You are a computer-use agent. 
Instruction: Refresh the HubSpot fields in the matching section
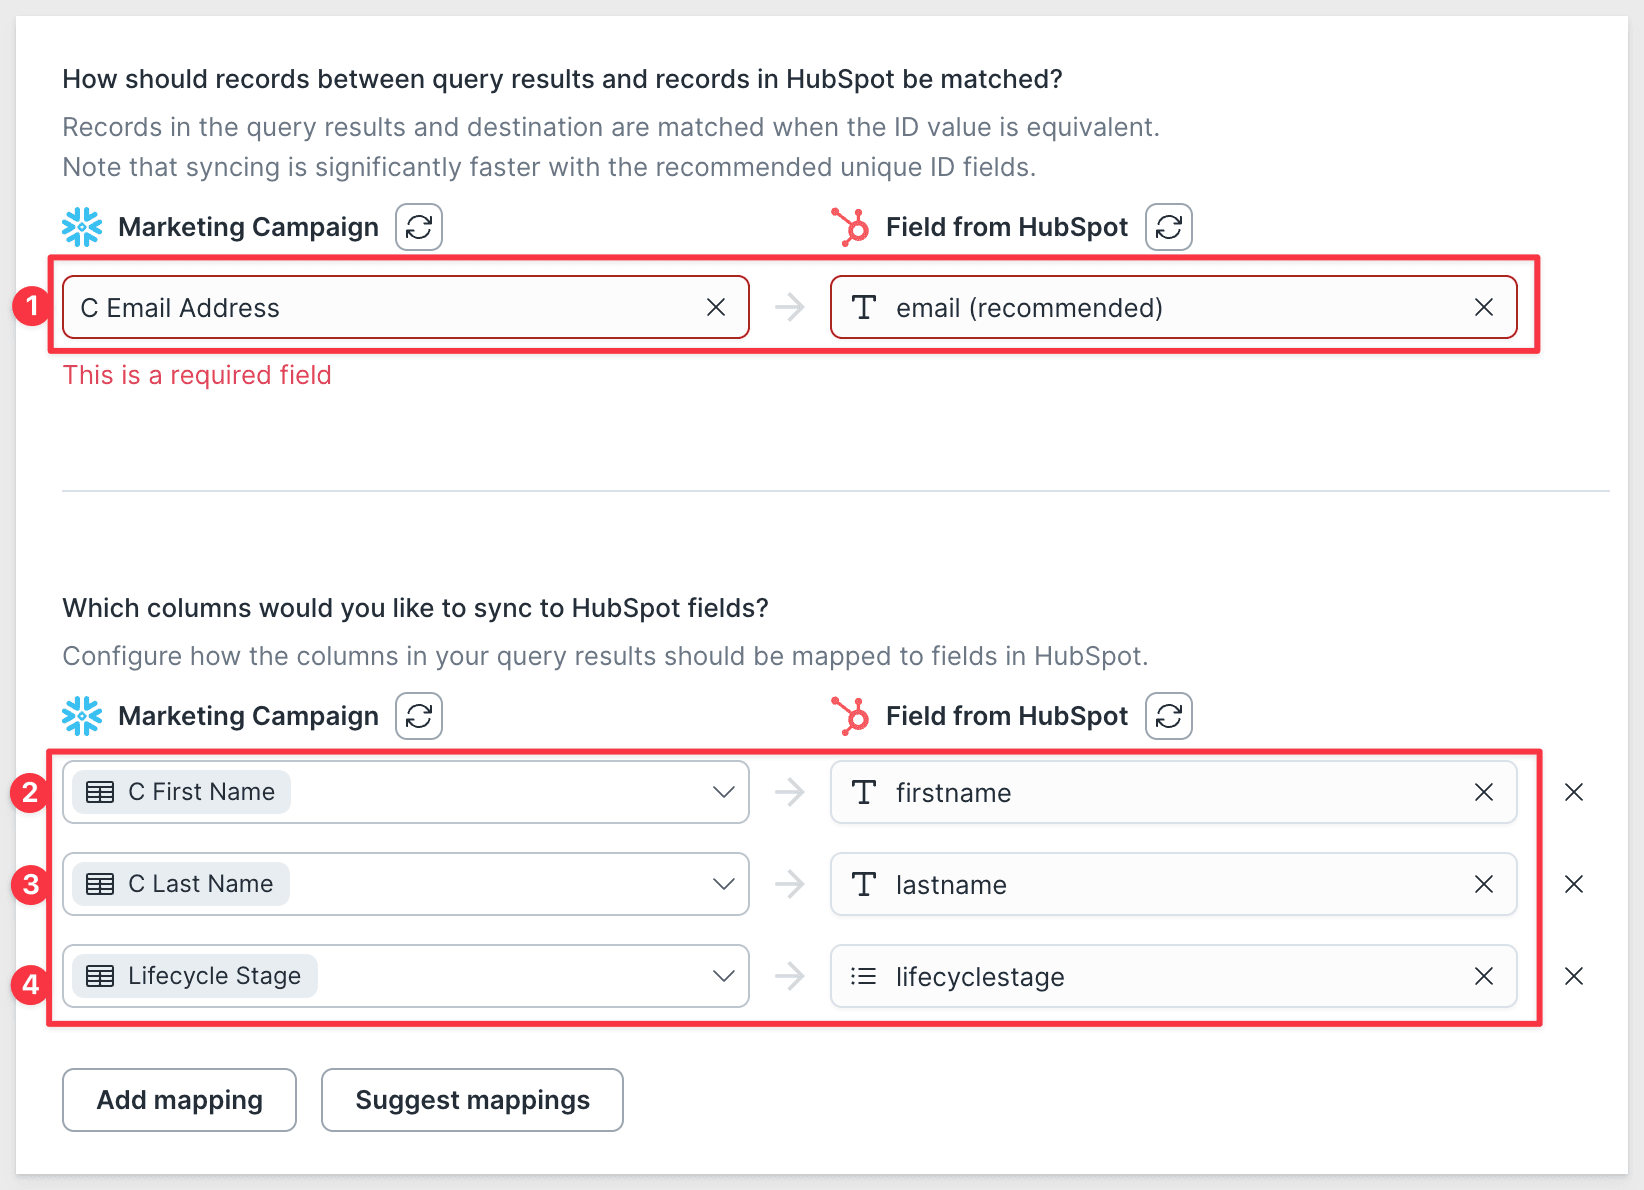pyautogui.click(x=1167, y=227)
